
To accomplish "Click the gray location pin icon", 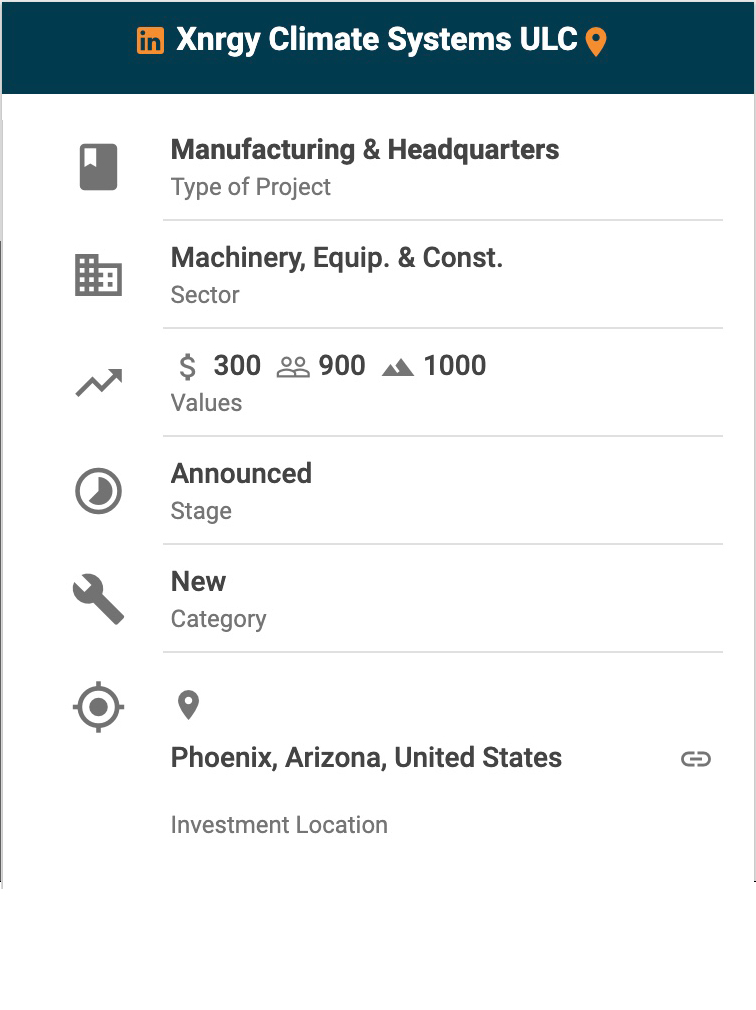I will [x=188, y=705].
